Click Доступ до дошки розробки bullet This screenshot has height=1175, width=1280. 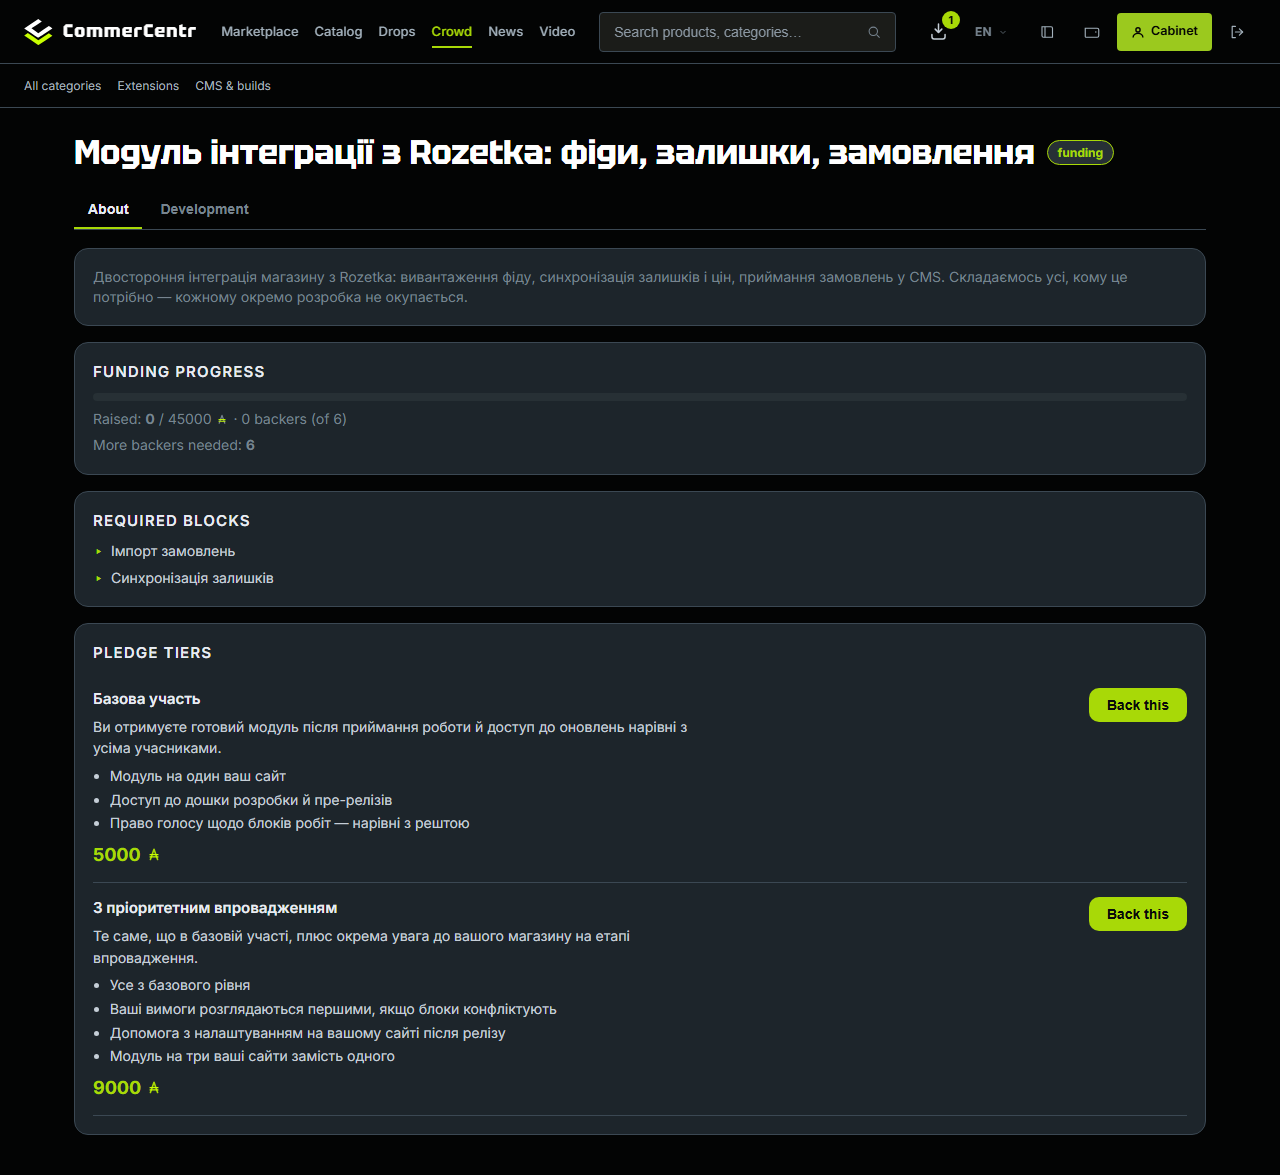point(251,800)
